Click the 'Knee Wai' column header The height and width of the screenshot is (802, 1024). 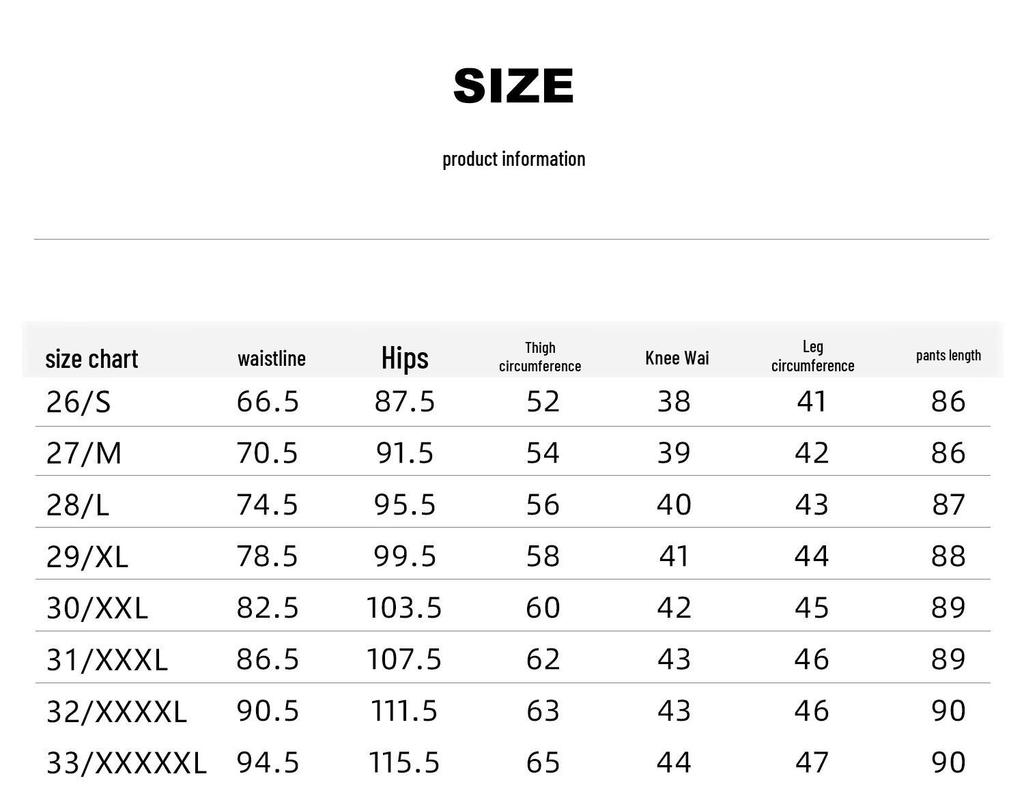[x=677, y=358]
